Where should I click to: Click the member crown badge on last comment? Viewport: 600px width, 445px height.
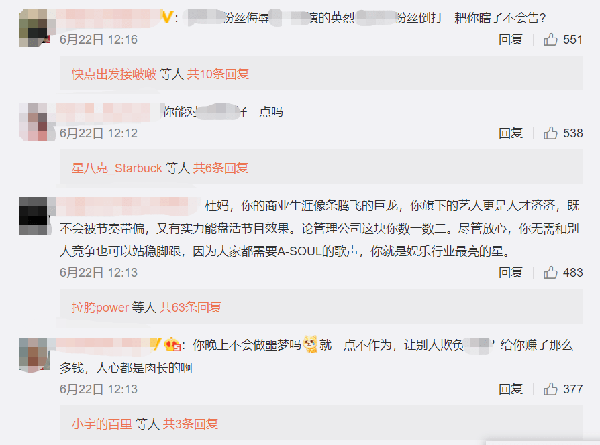point(173,345)
